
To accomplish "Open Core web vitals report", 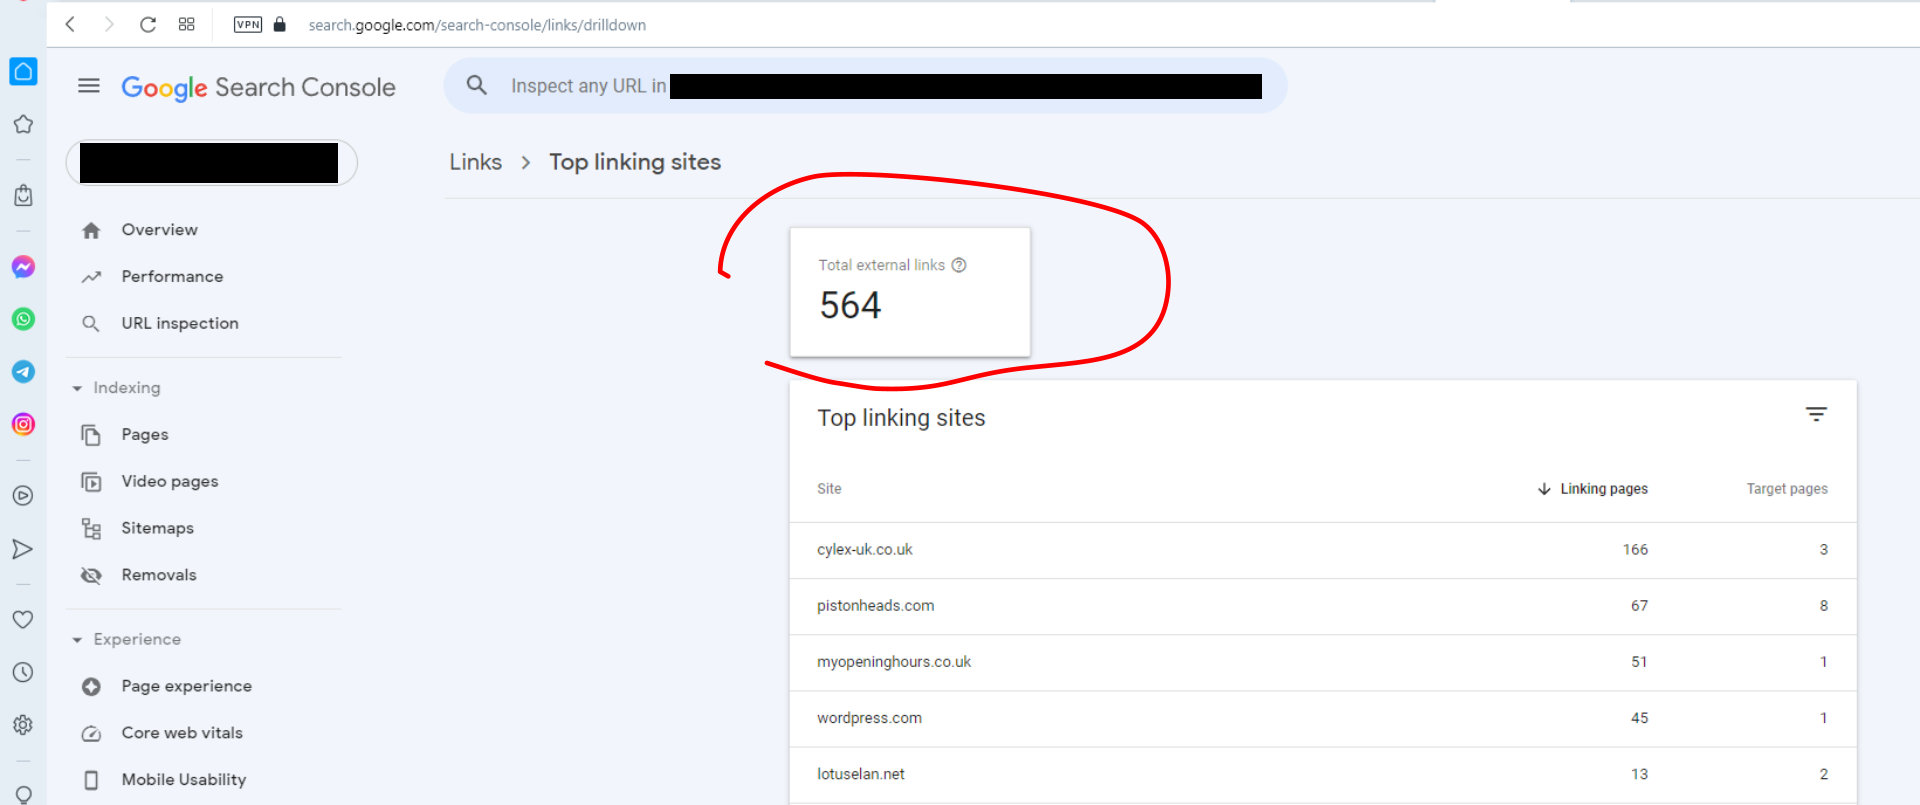I will click(x=182, y=733).
